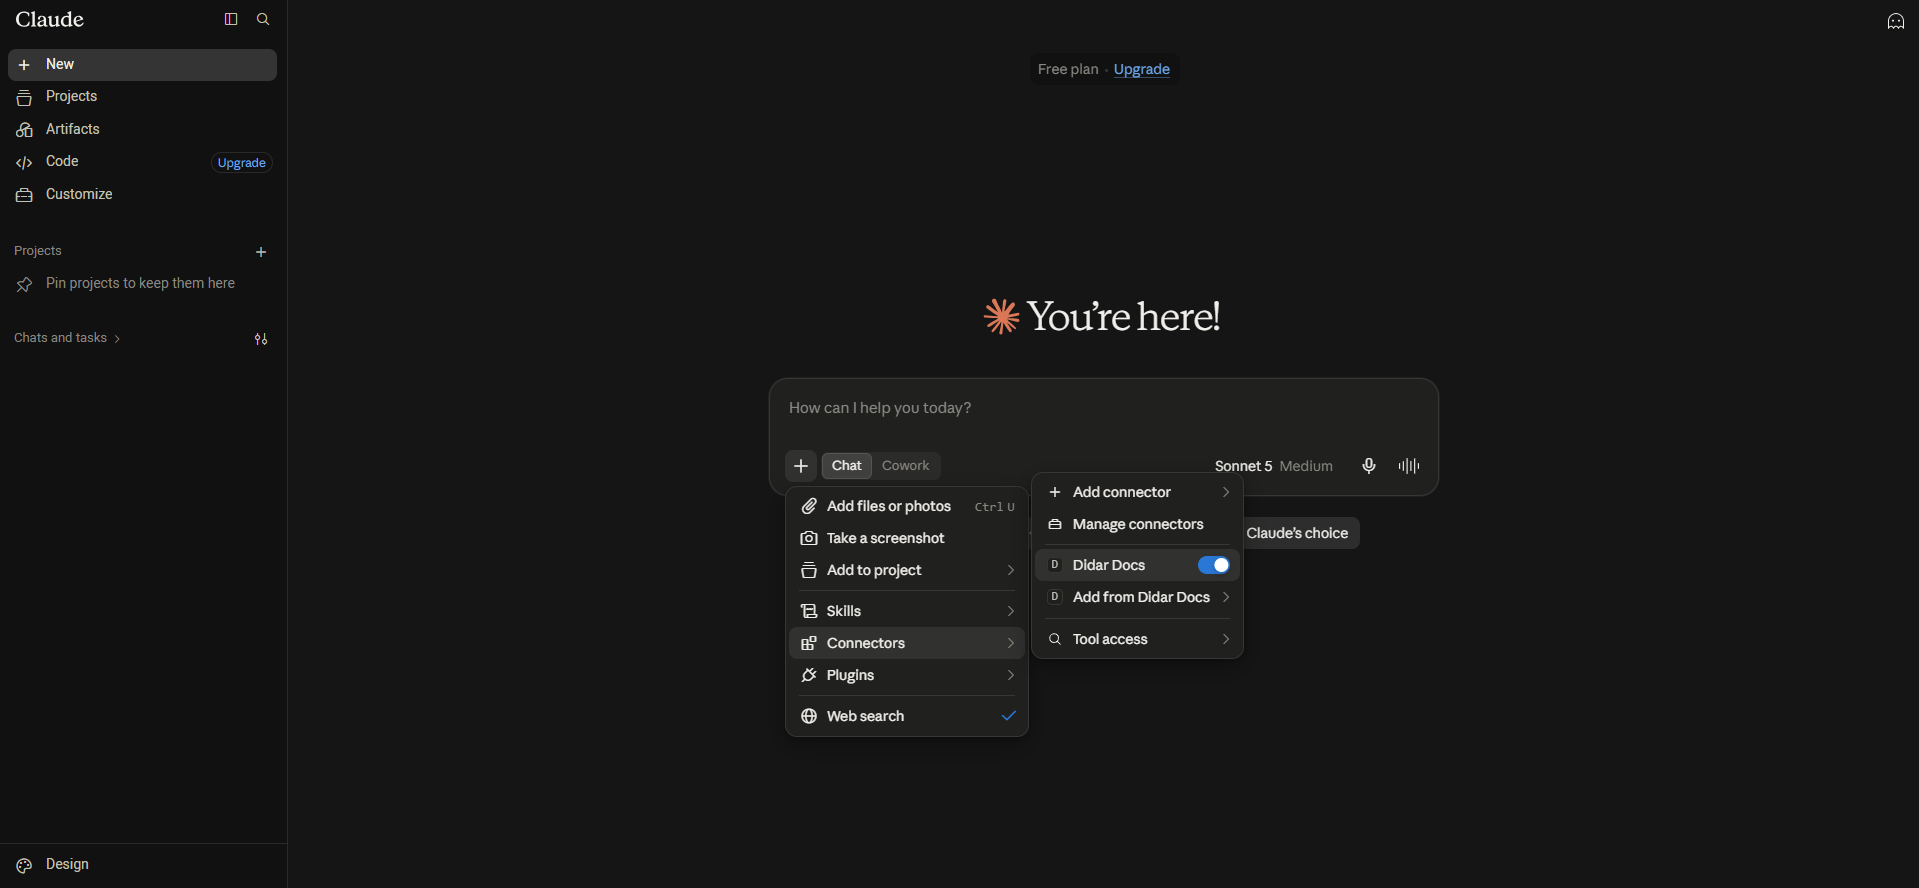
Task: Click the New chat plus icon
Action: click(x=24, y=65)
